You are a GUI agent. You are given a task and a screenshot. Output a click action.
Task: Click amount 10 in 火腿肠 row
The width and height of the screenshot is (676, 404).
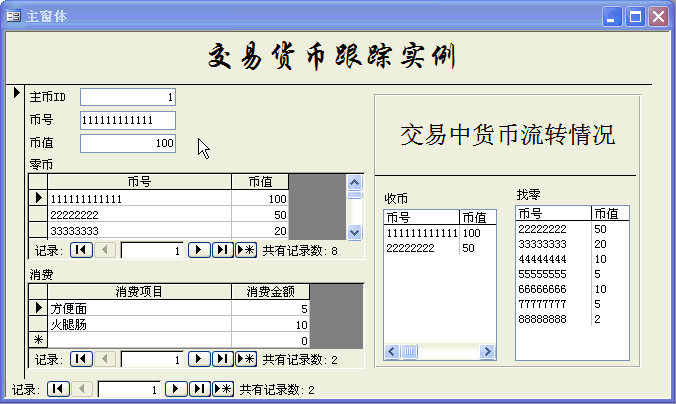(270, 324)
